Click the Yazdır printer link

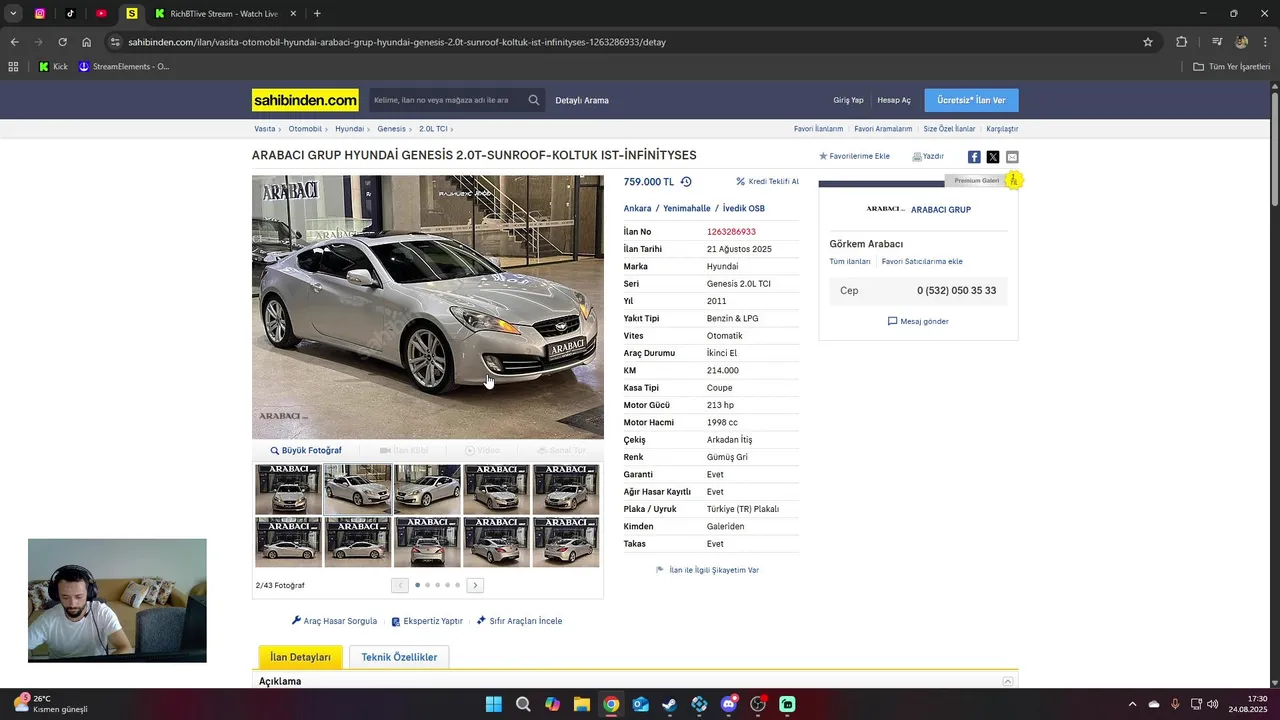928,156
